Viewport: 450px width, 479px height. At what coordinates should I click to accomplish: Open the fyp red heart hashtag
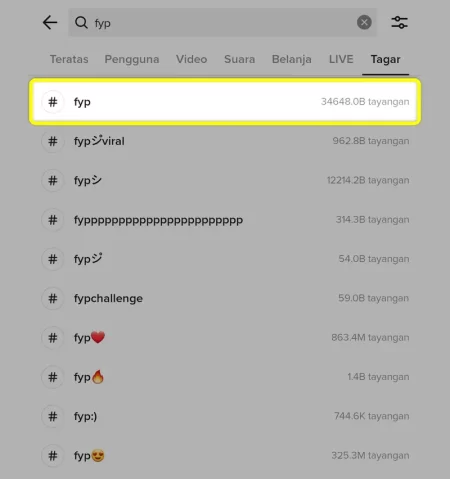225,338
